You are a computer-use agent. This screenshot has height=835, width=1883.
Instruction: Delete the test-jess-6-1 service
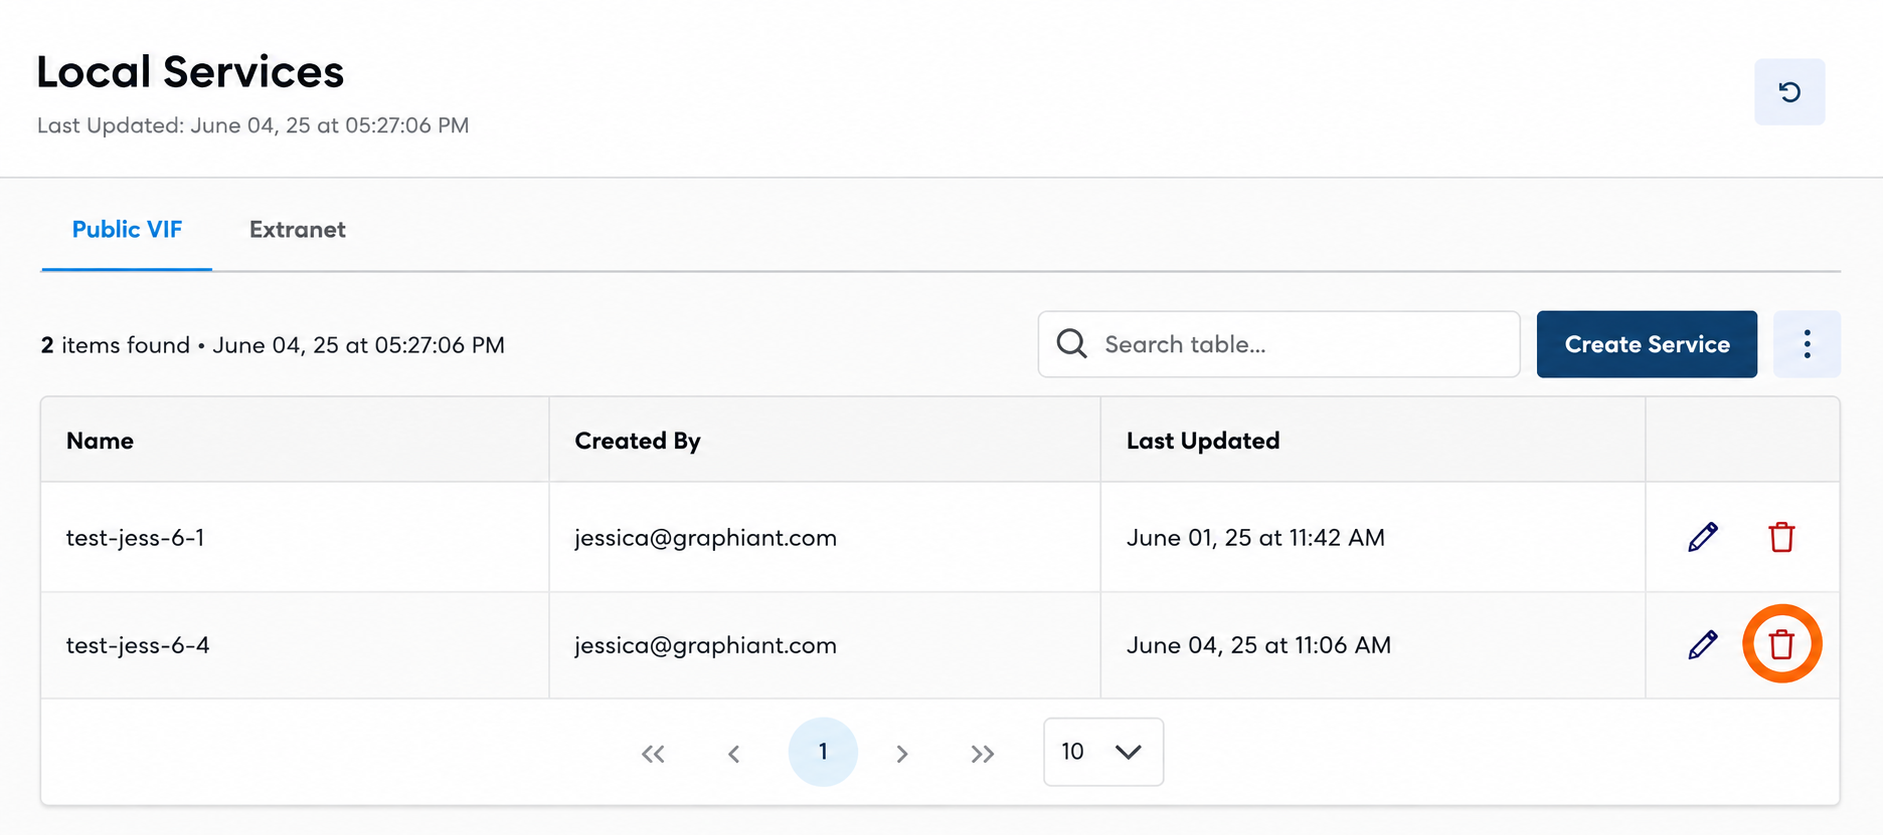pyautogui.click(x=1781, y=537)
